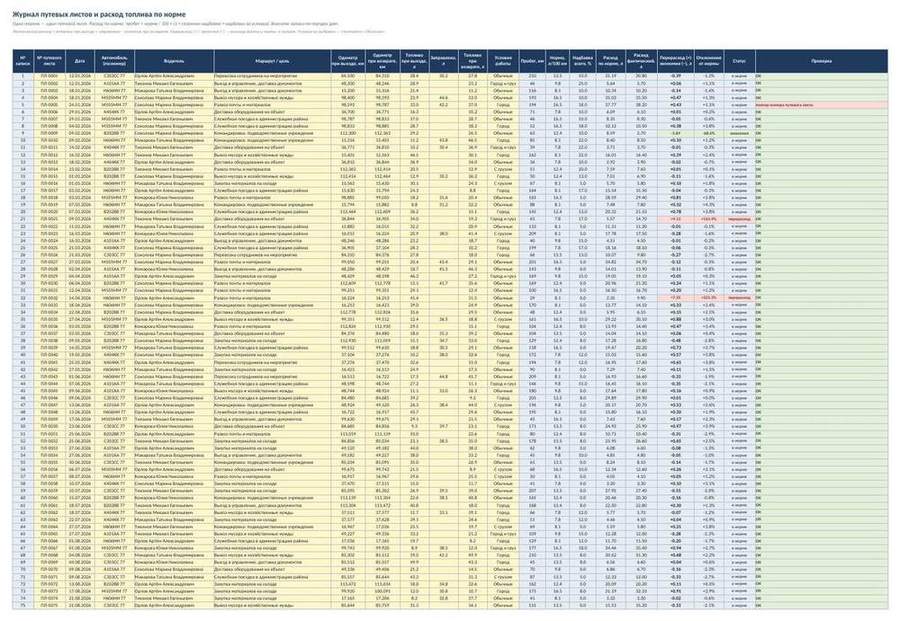Select waybill cell 'ПЛ-0009'
The height and width of the screenshot is (621, 900).
(49, 133)
